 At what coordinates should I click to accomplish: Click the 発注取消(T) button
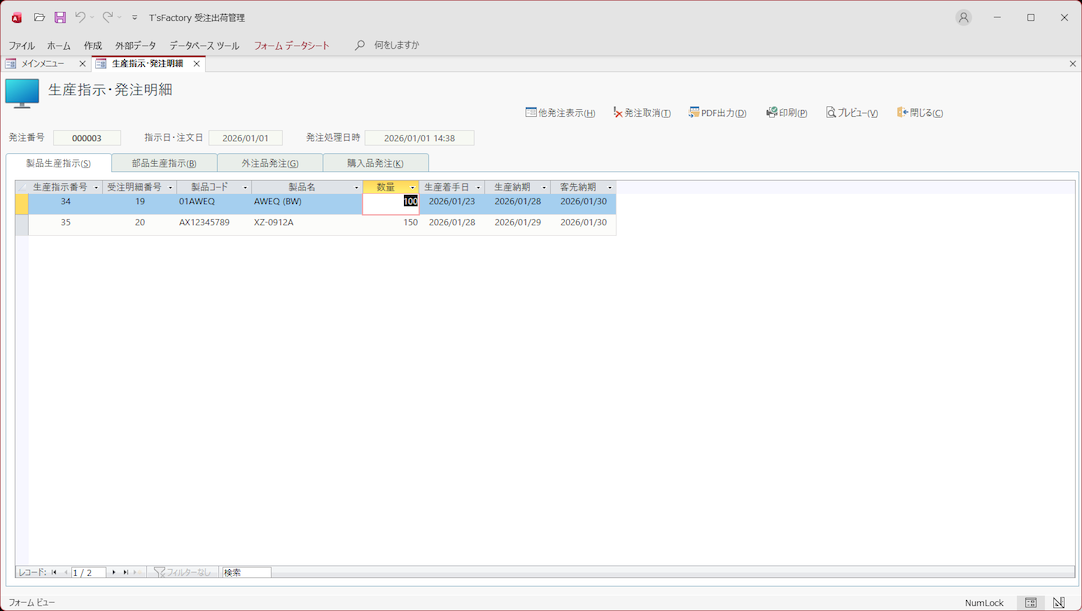tap(642, 113)
